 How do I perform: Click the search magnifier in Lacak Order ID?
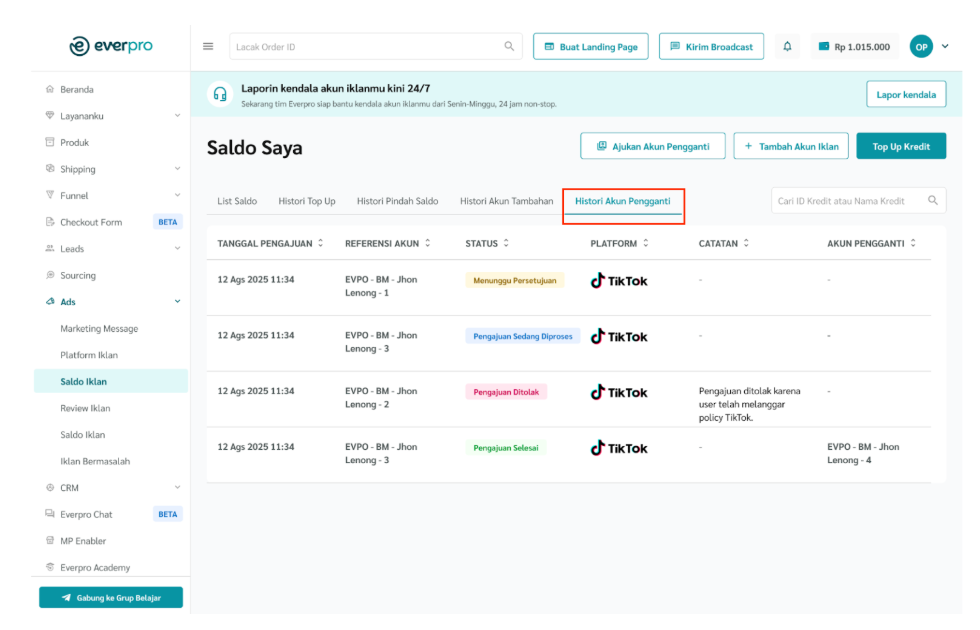(x=509, y=46)
